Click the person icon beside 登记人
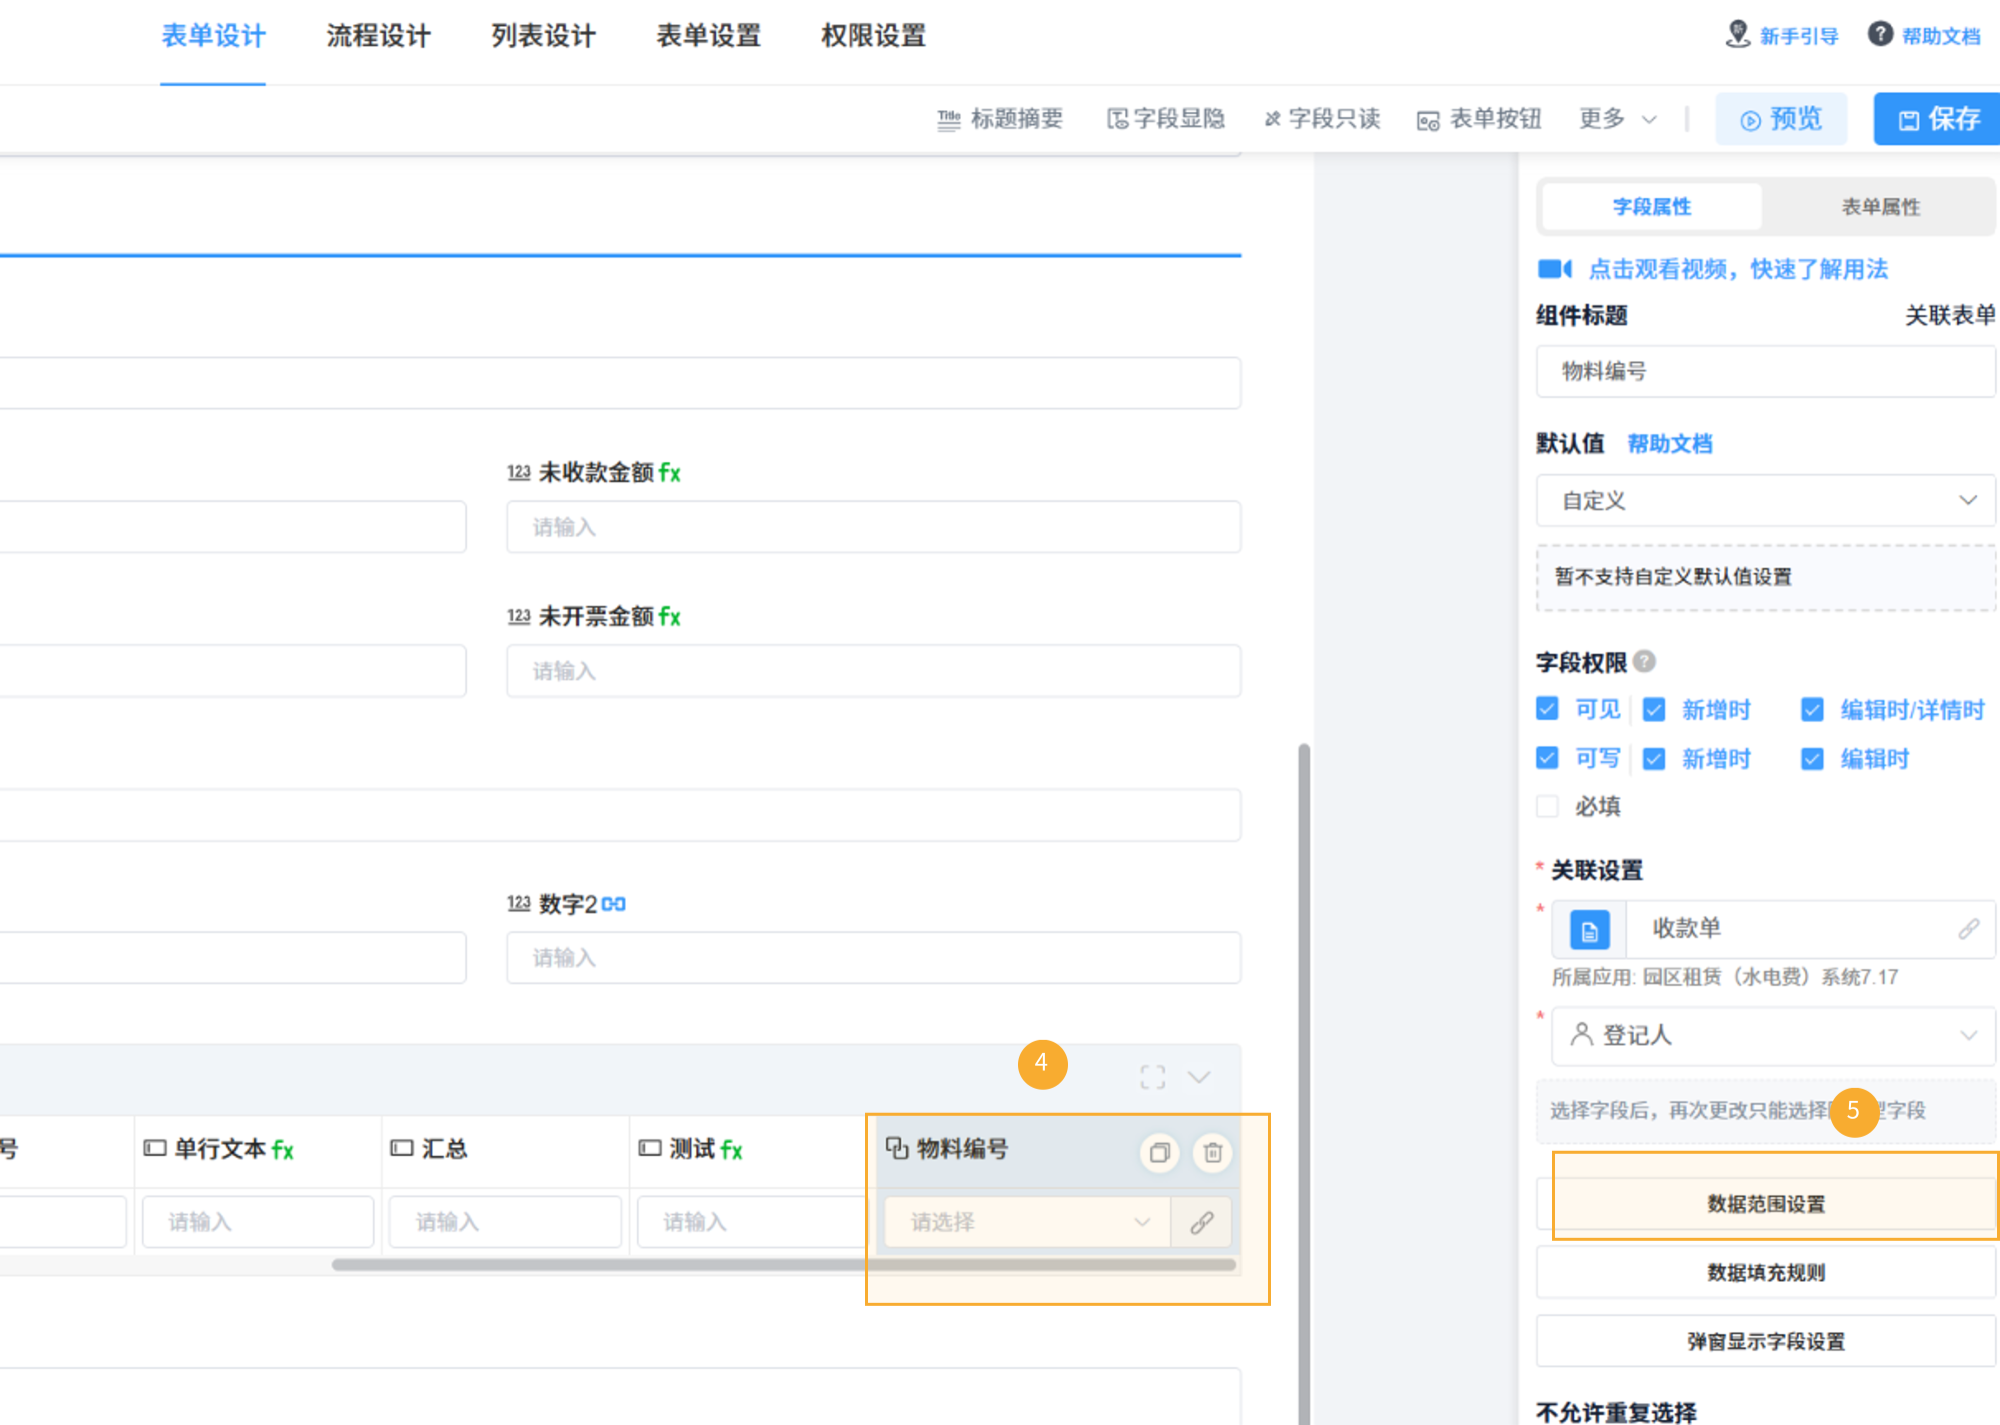The height and width of the screenshot is (1425, 2000). point(1582,1034)
